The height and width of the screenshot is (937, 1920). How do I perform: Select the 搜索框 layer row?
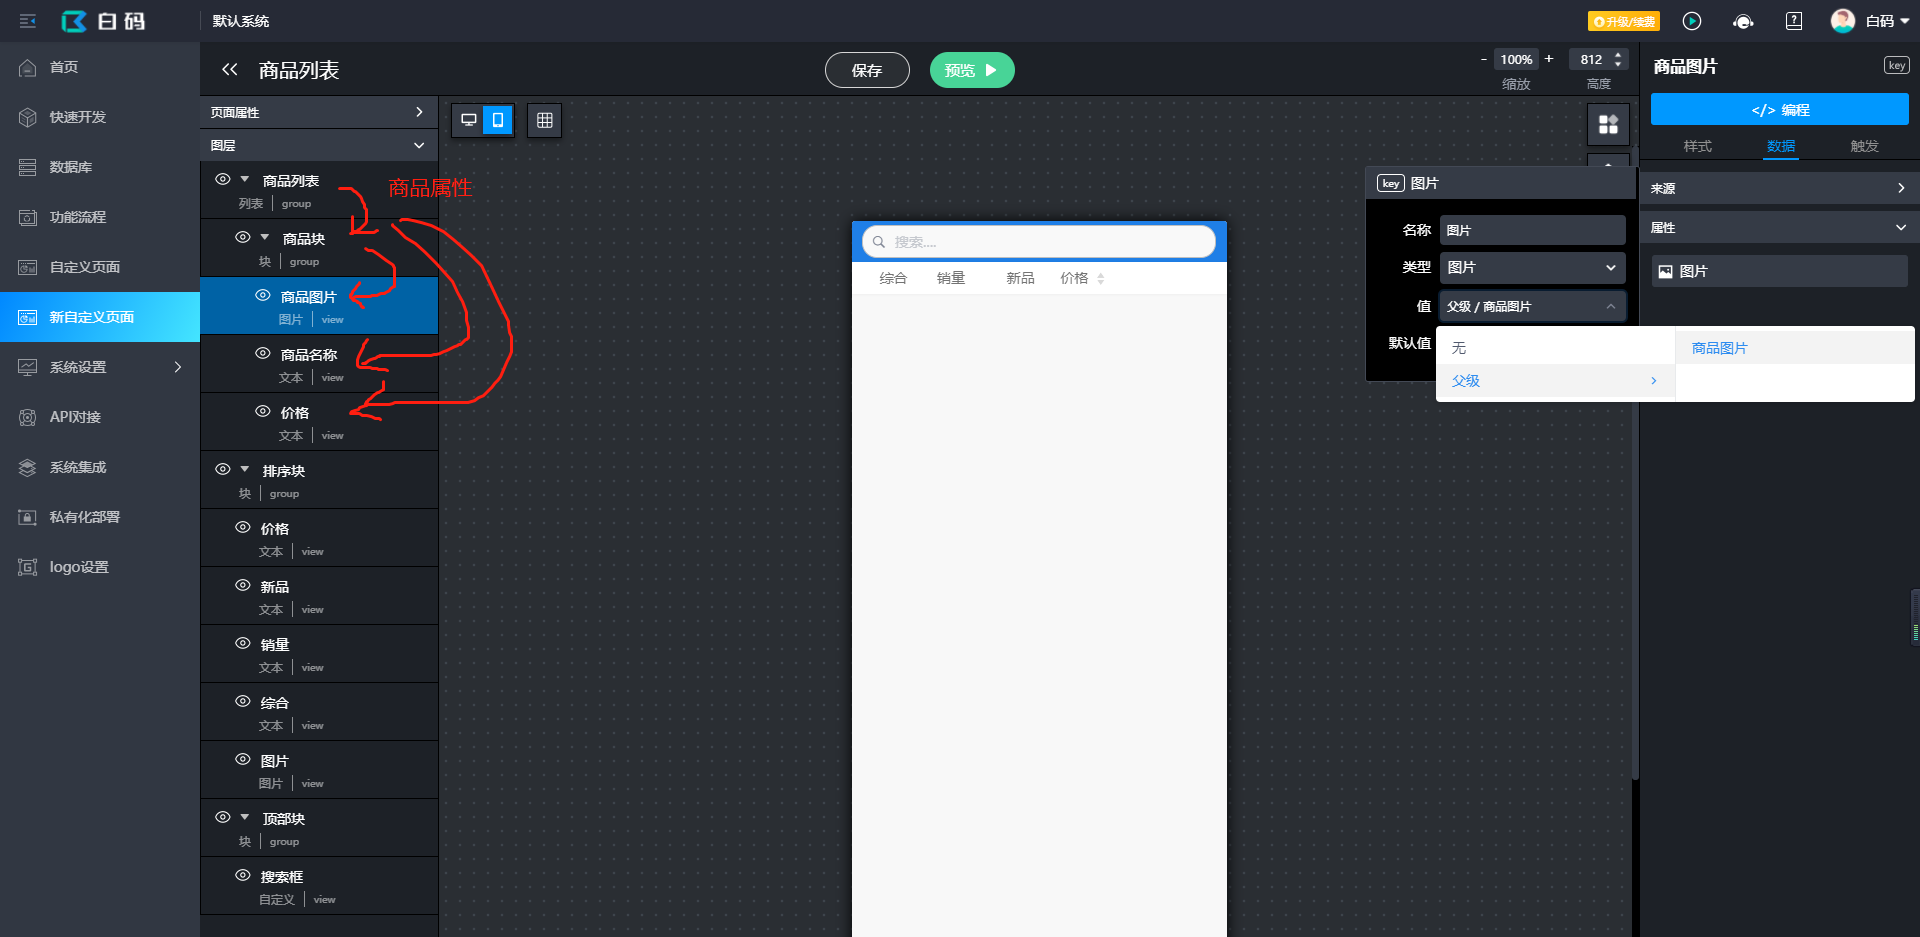pos(319,886)
